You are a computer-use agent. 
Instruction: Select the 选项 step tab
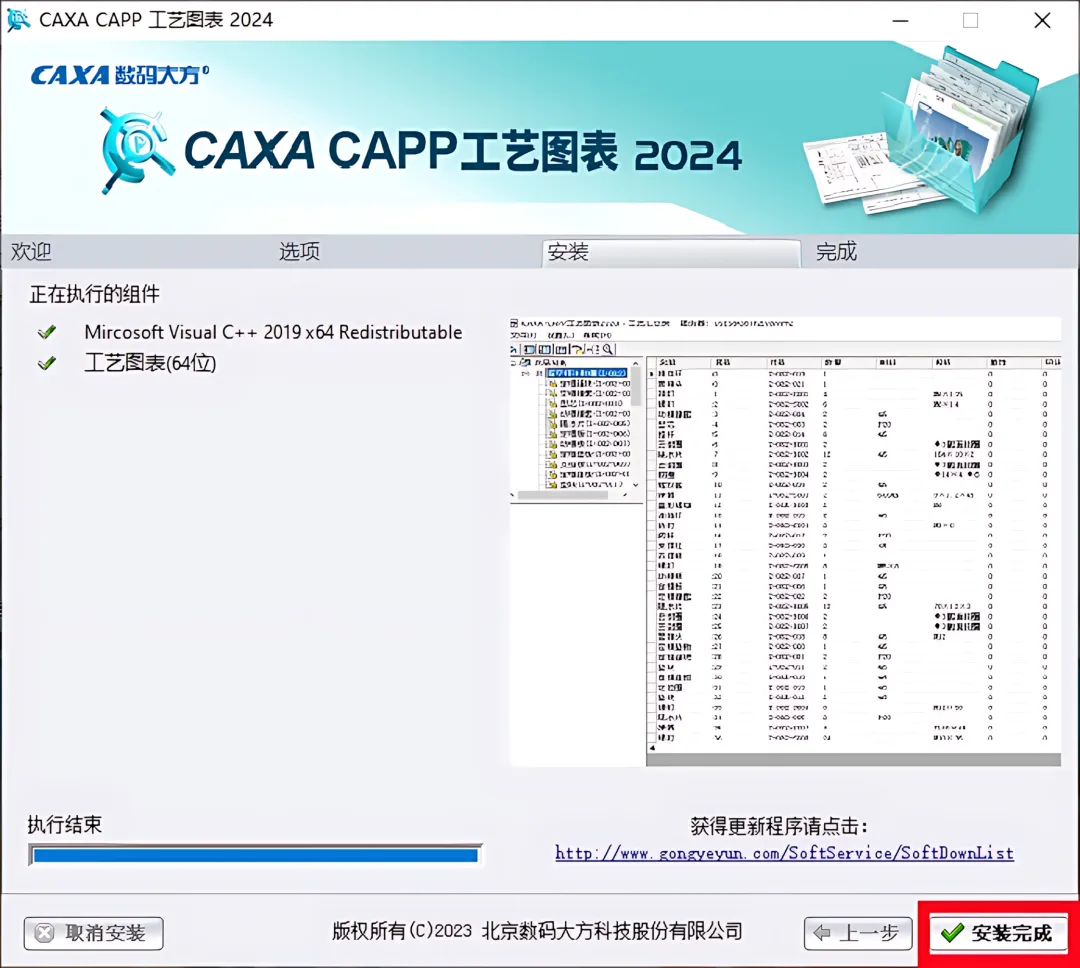[x=300, y=251]
